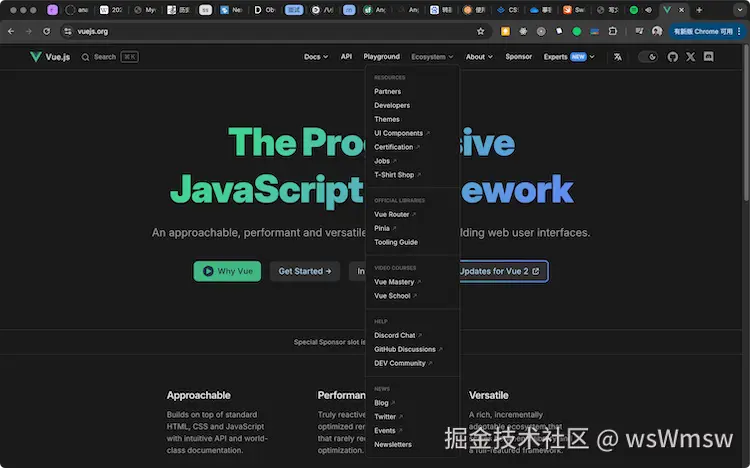Image resolution: width=750 pixels, height=468 pixels.
Task: Close the active Vue tab
Action: coord(682,10)
